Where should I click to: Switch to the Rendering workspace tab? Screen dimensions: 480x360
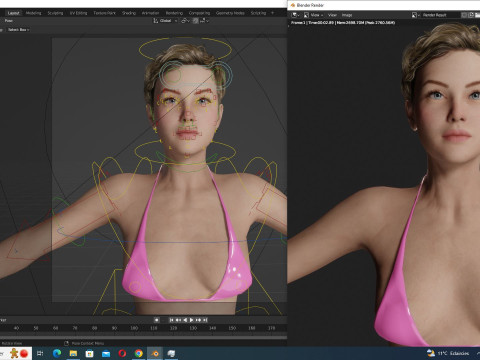point(174,13)
